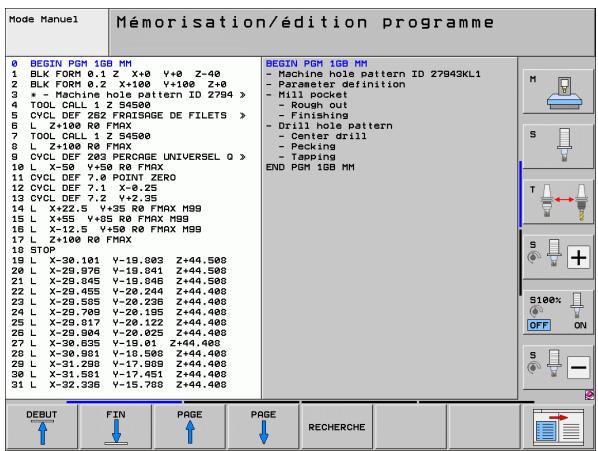Select line 18 STOP
The width and height of the screenshot is (598, 451).
click(x=33, y=250)
